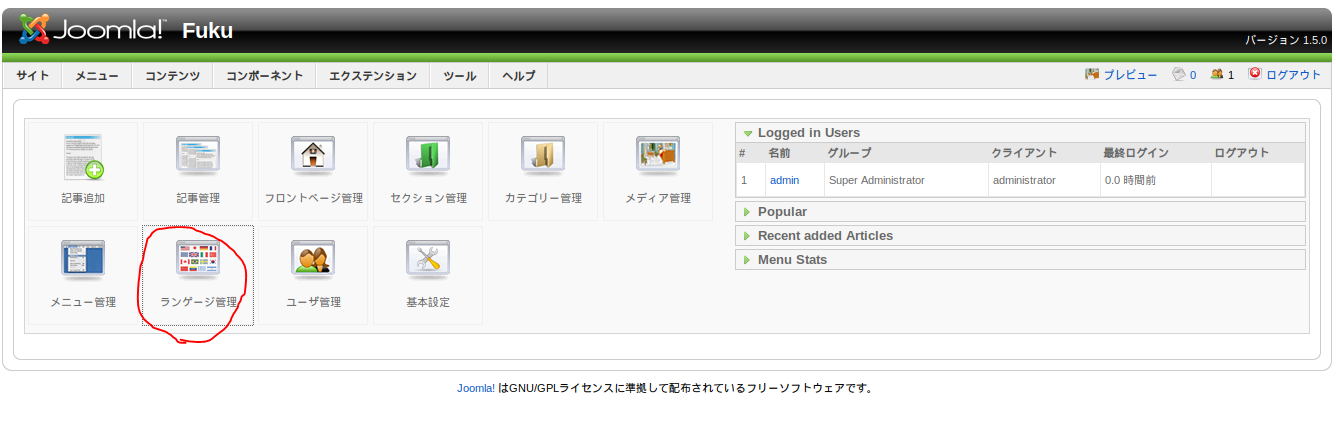Screen dimensions: 1336x443
Task: Open the エクステンション menu
Action: tap(373, 76)
